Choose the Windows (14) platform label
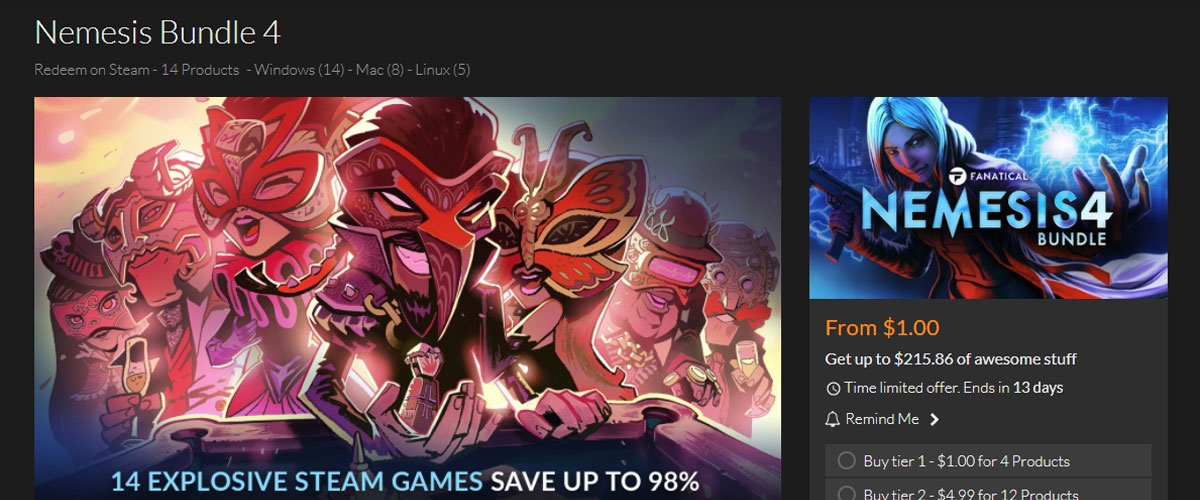This screenshot has width=1200, height=500. (299, 70)
